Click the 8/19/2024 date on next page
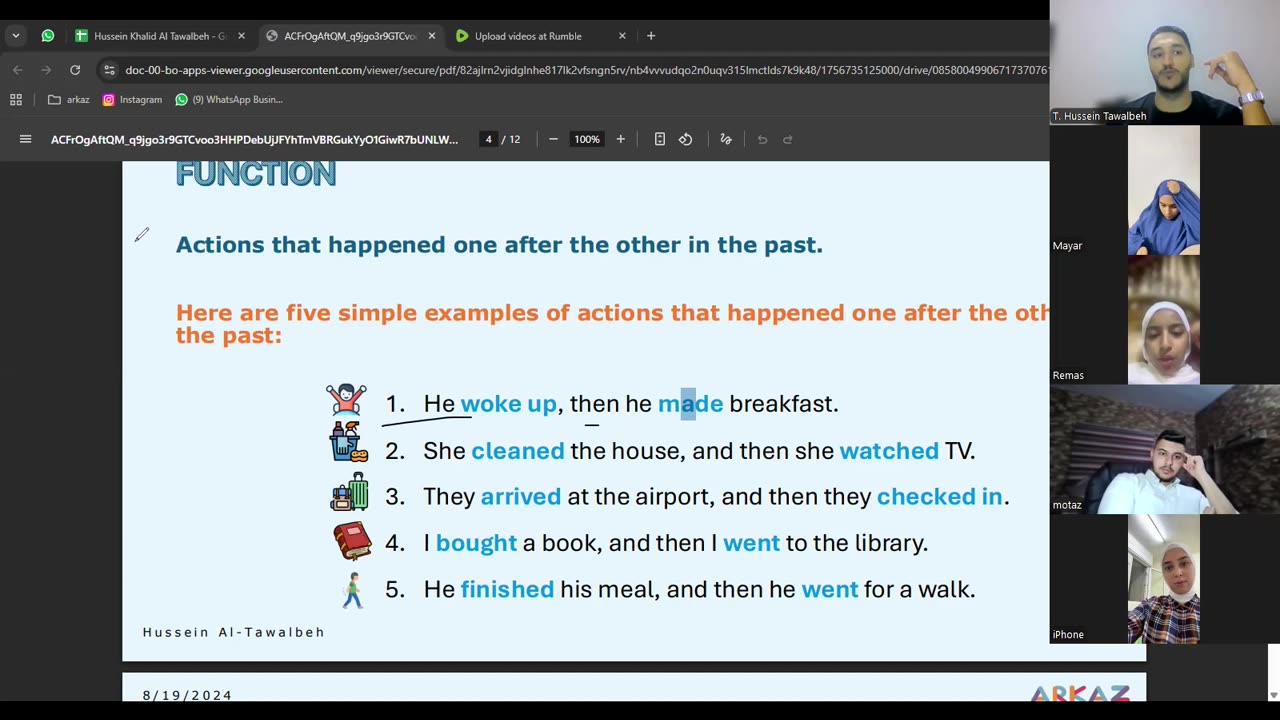 [187, 695]
